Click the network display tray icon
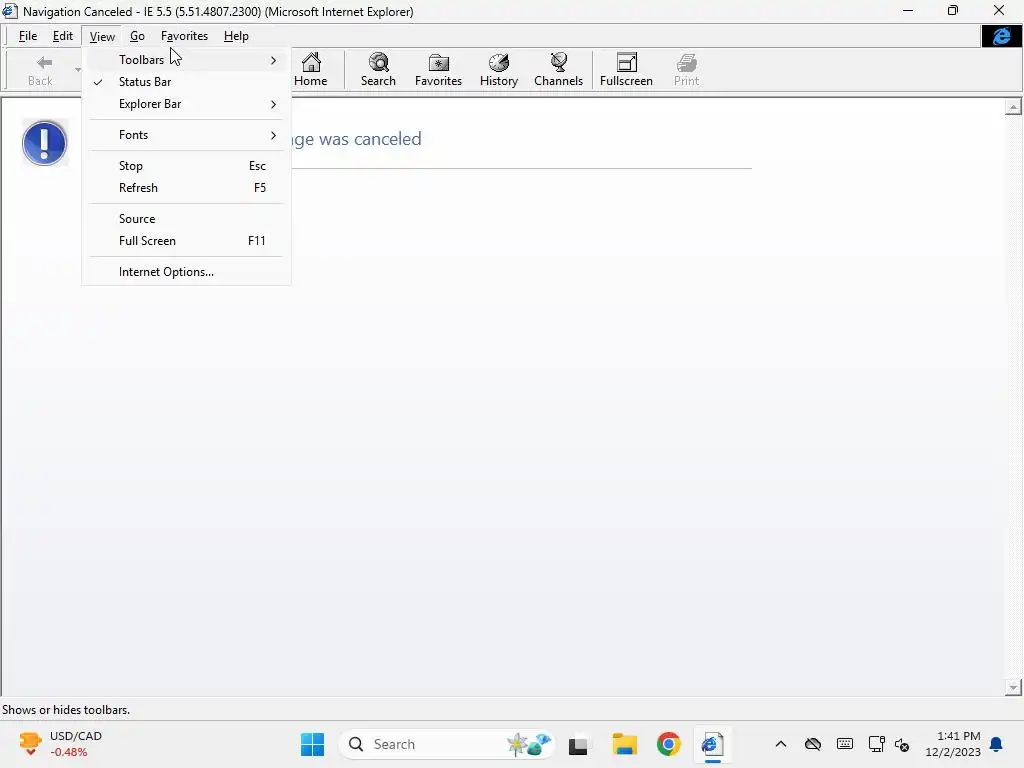Viewport: 1024px width, 768px height. pos(876,744)
